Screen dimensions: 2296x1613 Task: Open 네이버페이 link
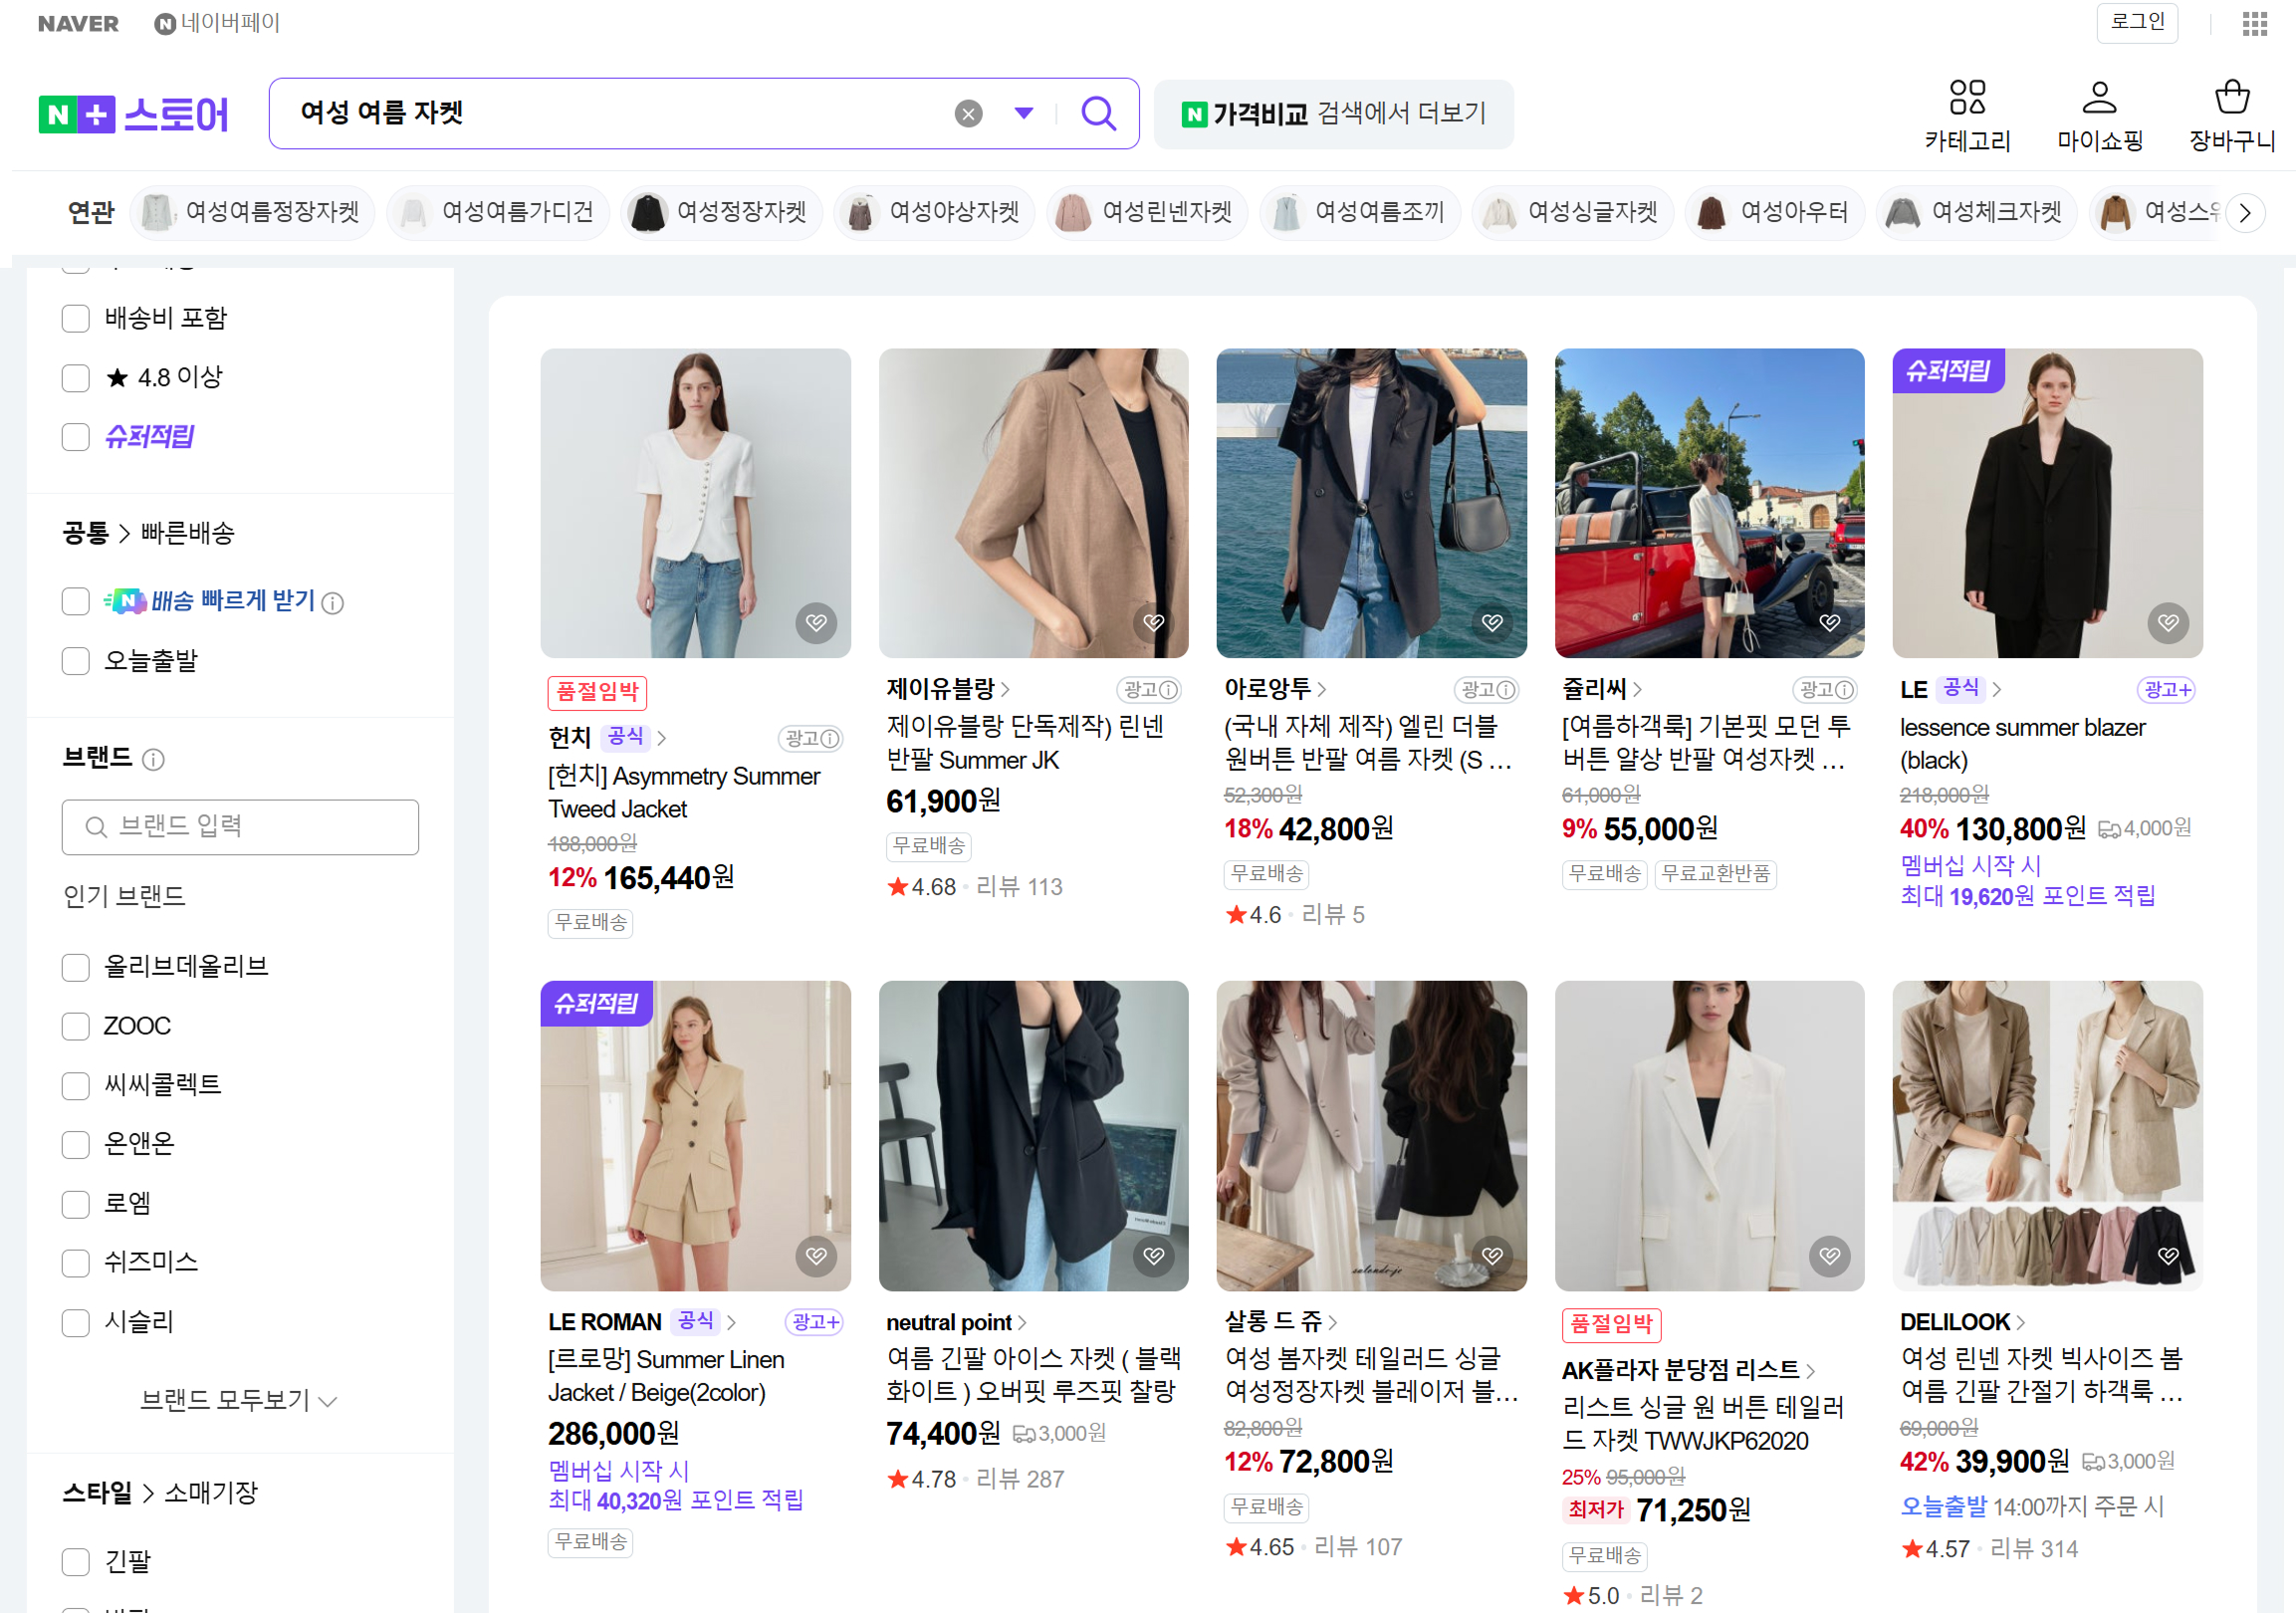(x=217, y=22)
